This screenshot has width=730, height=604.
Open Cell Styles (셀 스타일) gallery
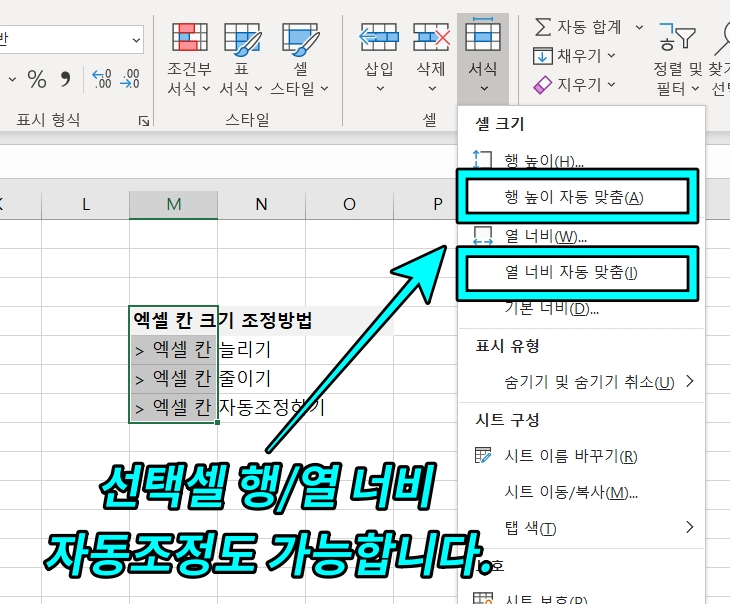coord(300,59)
